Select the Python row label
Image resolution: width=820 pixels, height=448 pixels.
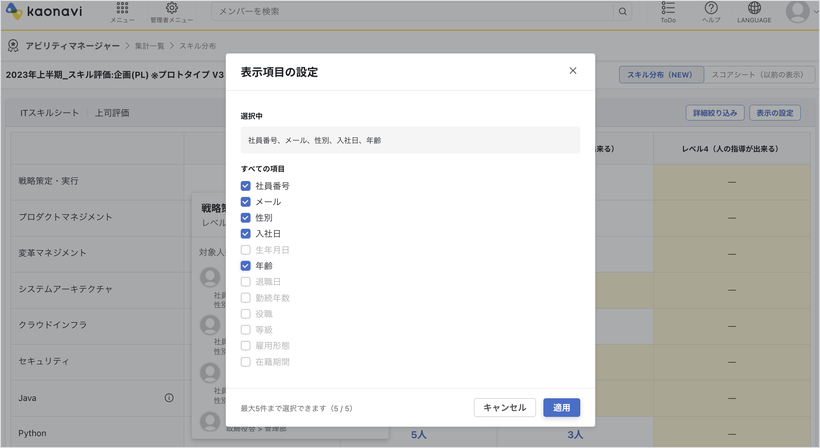click(x=32, y=433)
